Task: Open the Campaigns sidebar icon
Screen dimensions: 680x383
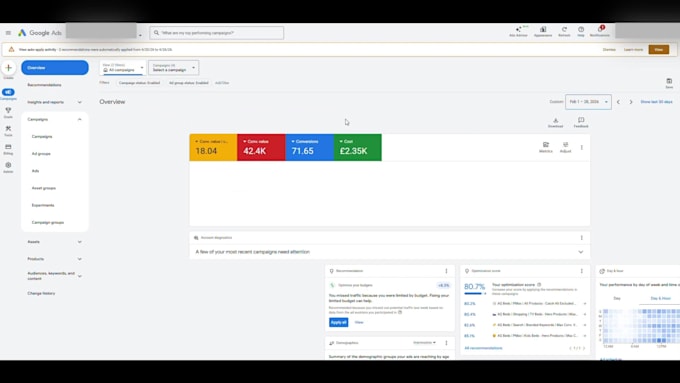Action: [8, 92]
